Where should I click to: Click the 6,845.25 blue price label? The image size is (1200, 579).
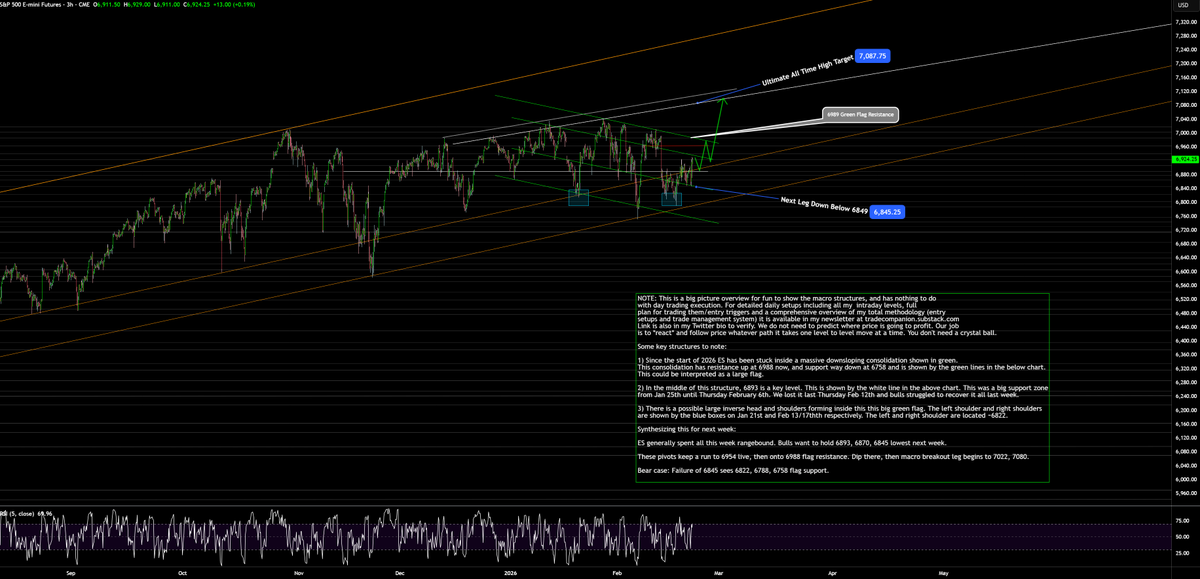pos(887,212)
